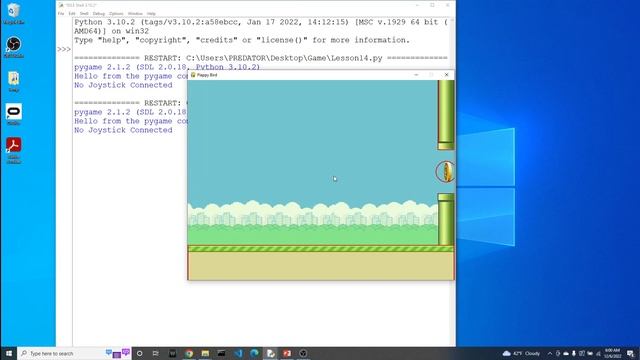Open the Windows Start menu
640x360 pixels.
[x=9, y=353]
